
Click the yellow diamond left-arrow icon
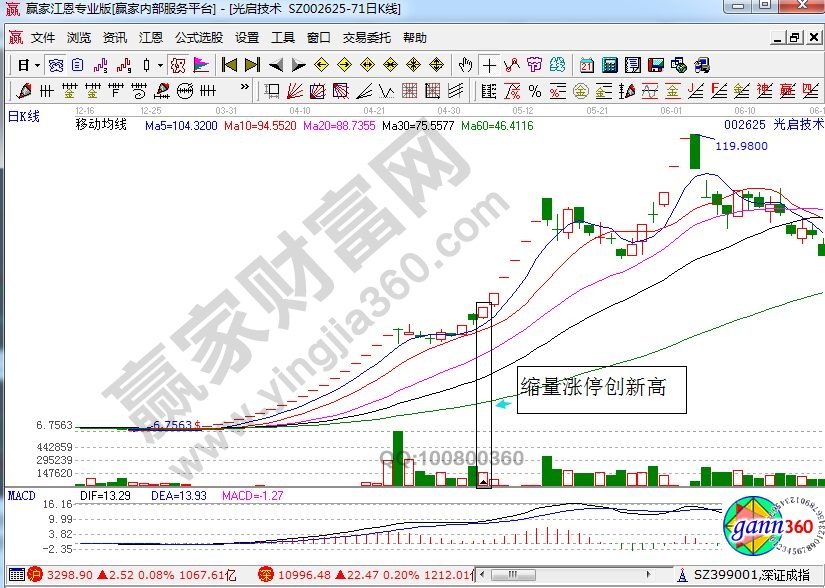point(321,65)
